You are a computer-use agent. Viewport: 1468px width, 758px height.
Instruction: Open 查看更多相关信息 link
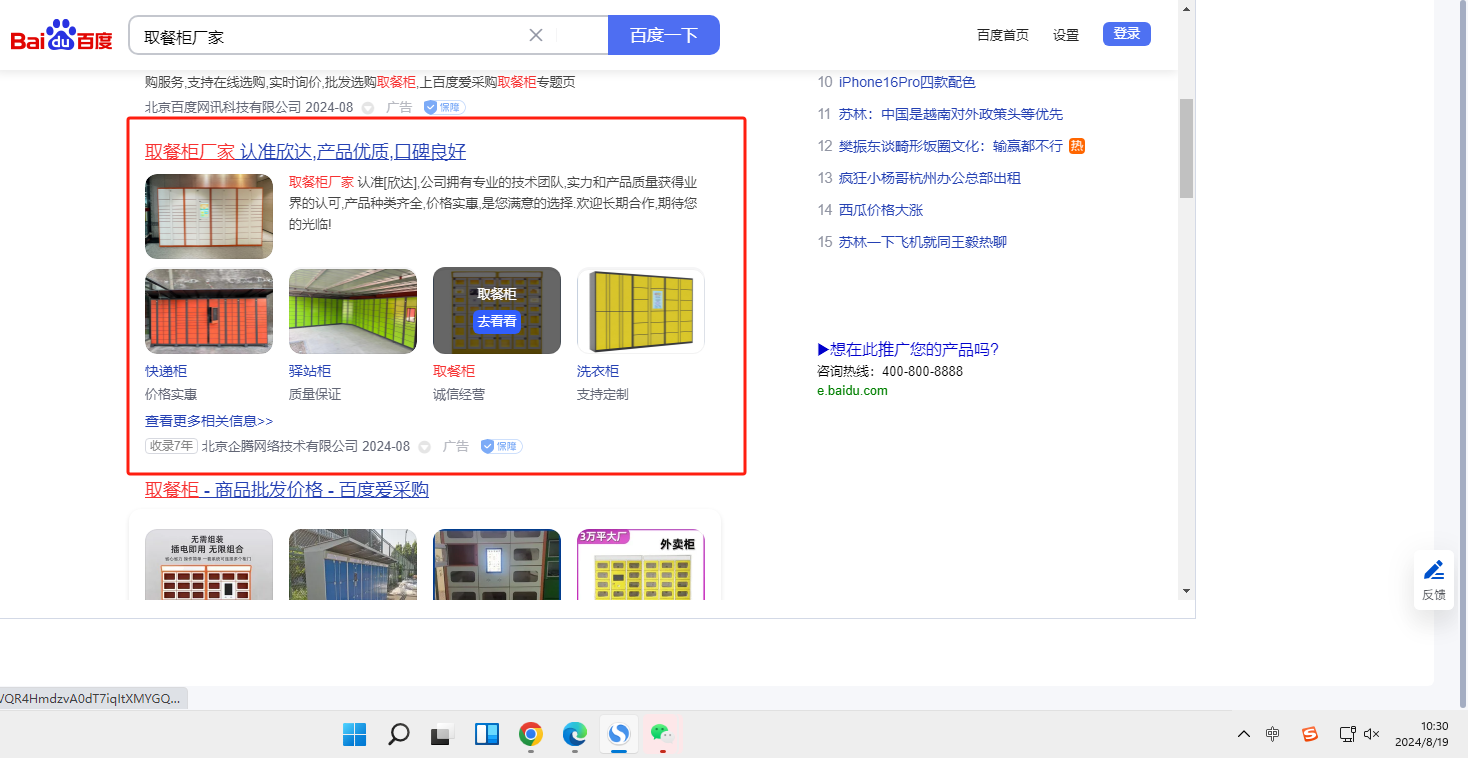tap(209, 421)
